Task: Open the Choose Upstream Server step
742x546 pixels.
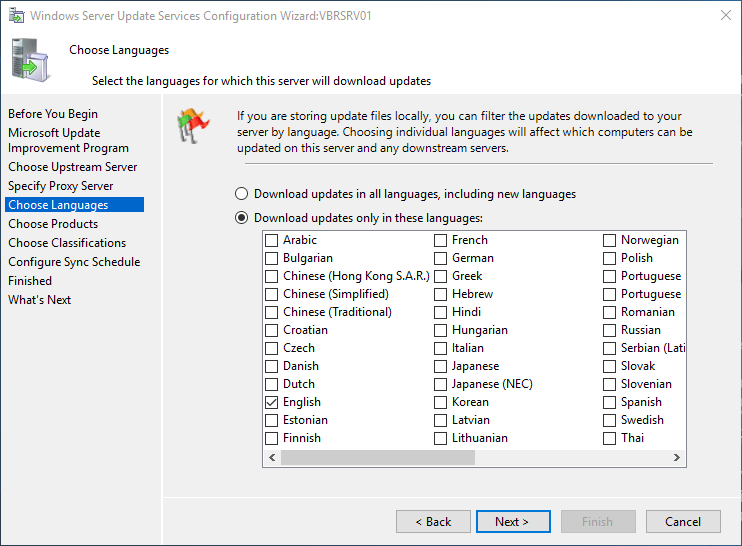Action: tap(73, 167)
